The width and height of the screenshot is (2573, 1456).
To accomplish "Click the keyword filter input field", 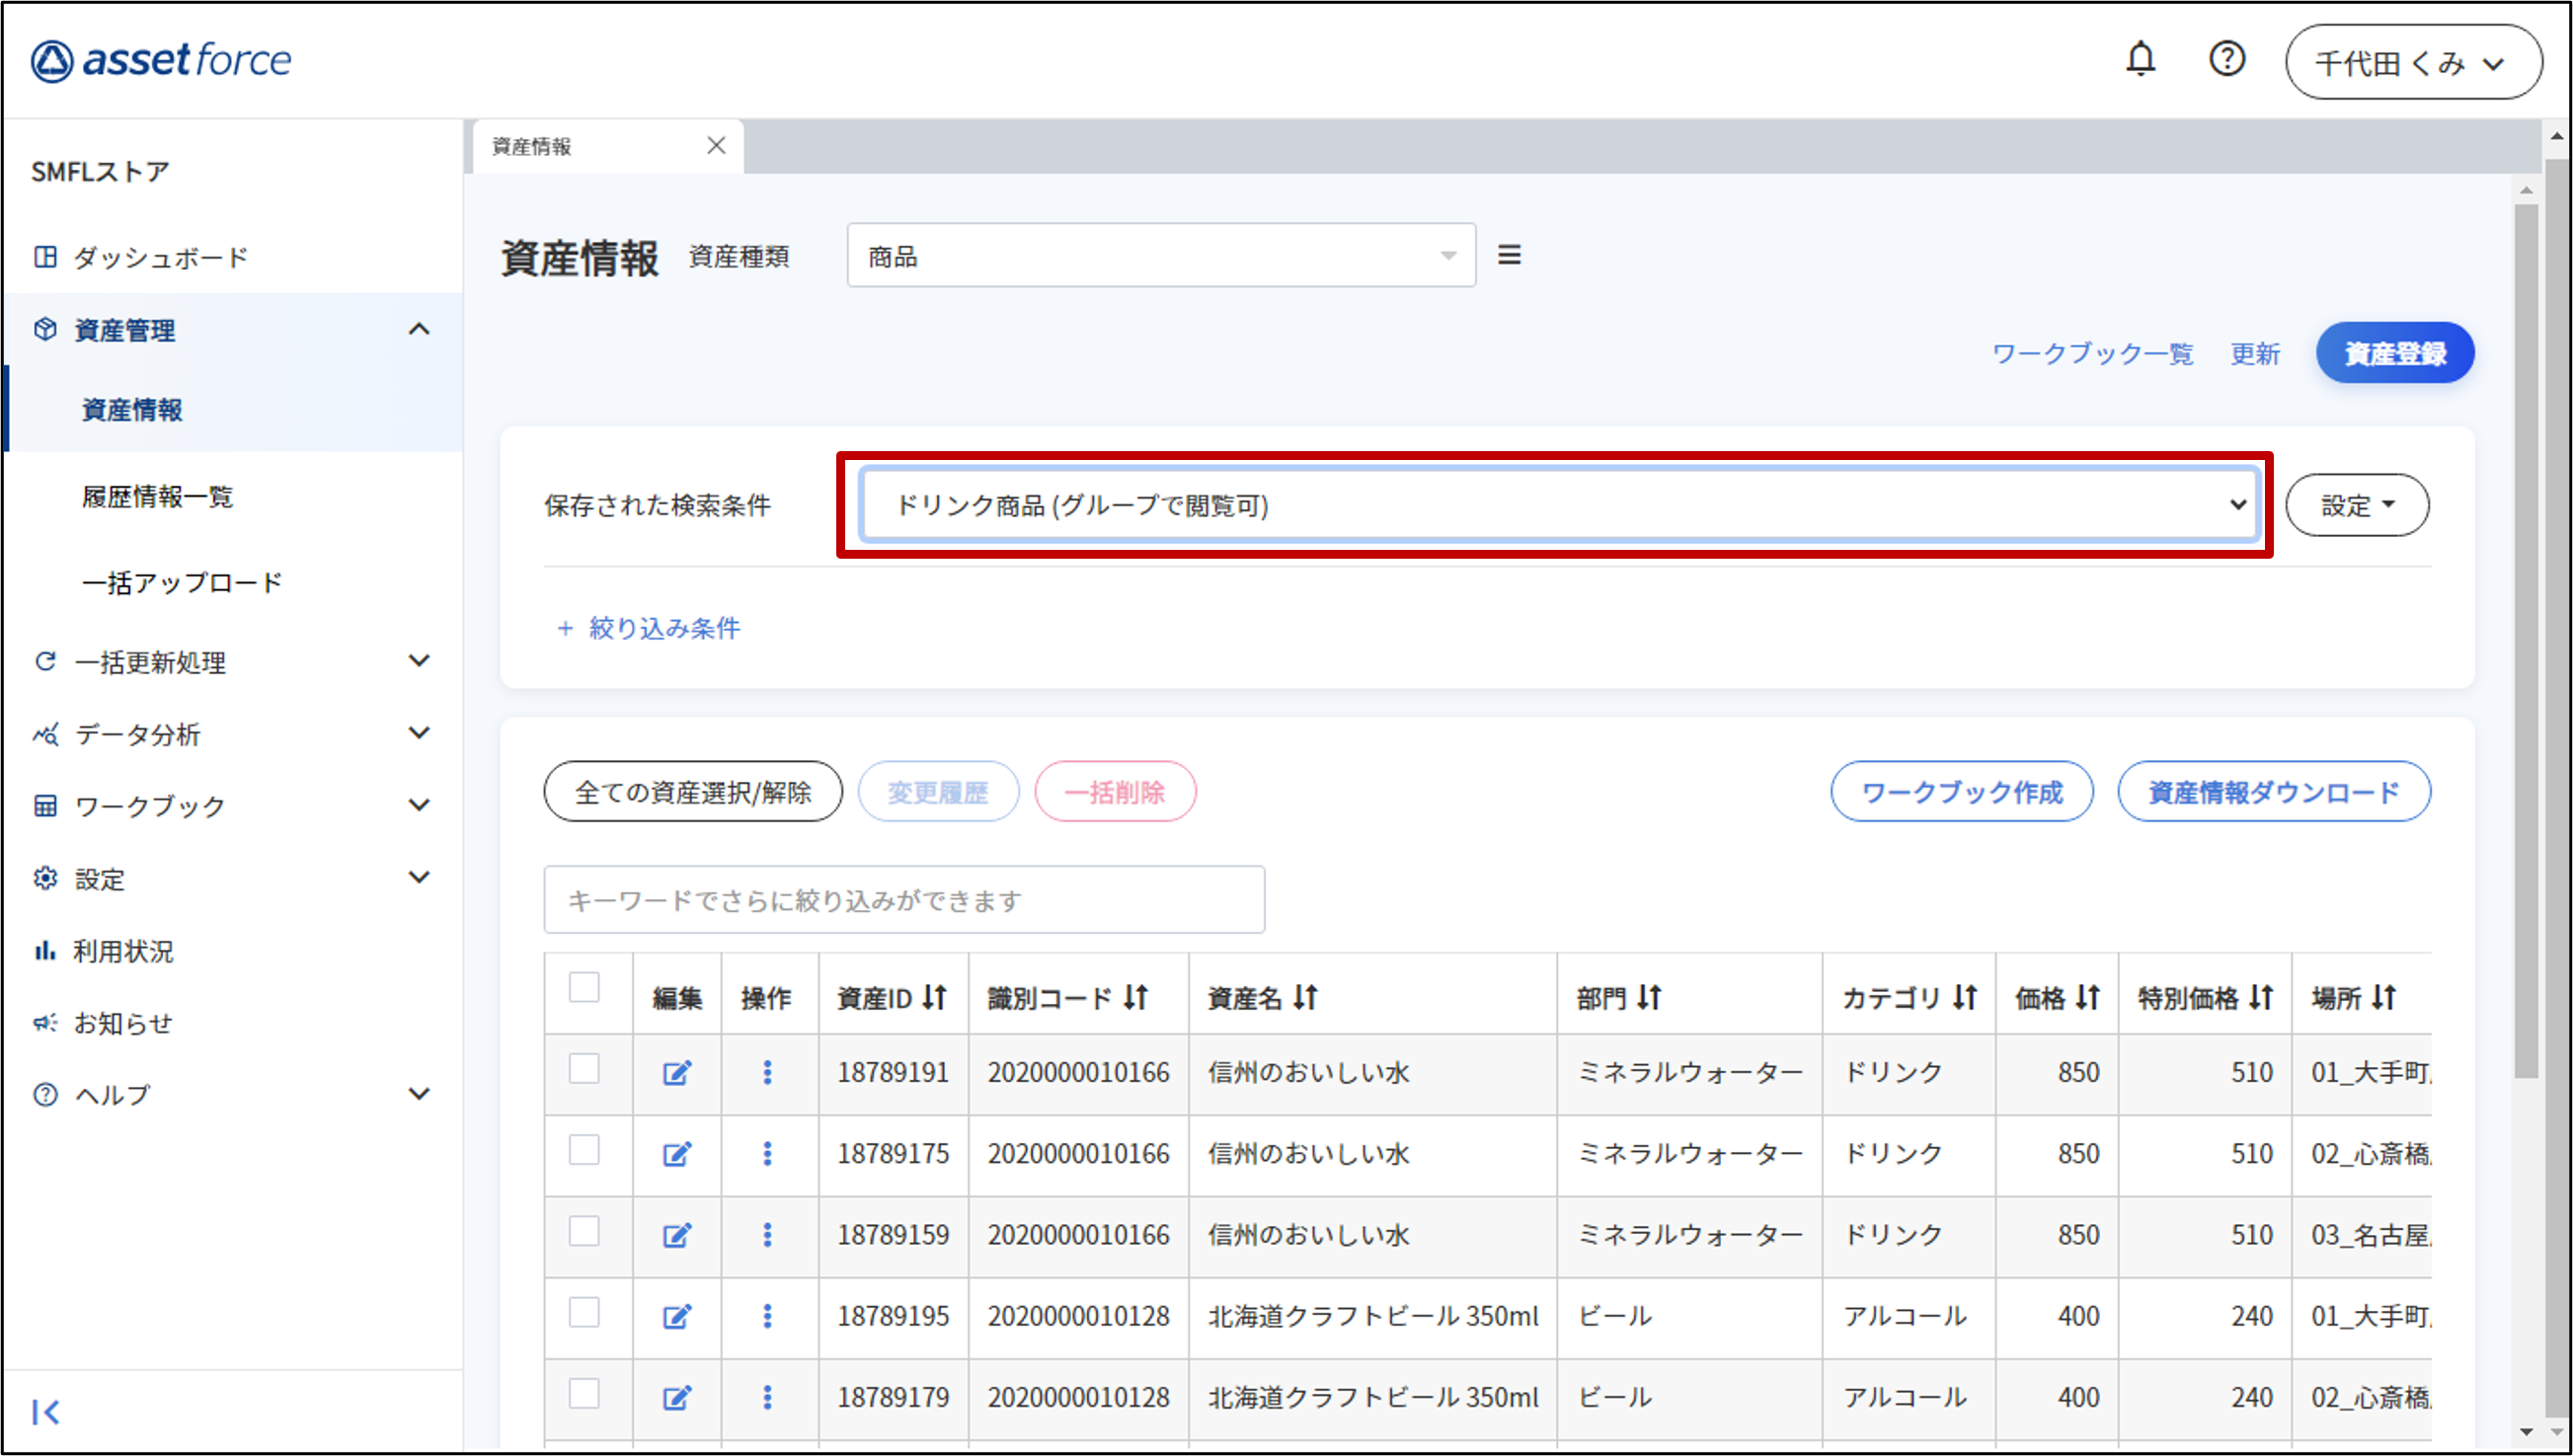I will pos(904,900).
